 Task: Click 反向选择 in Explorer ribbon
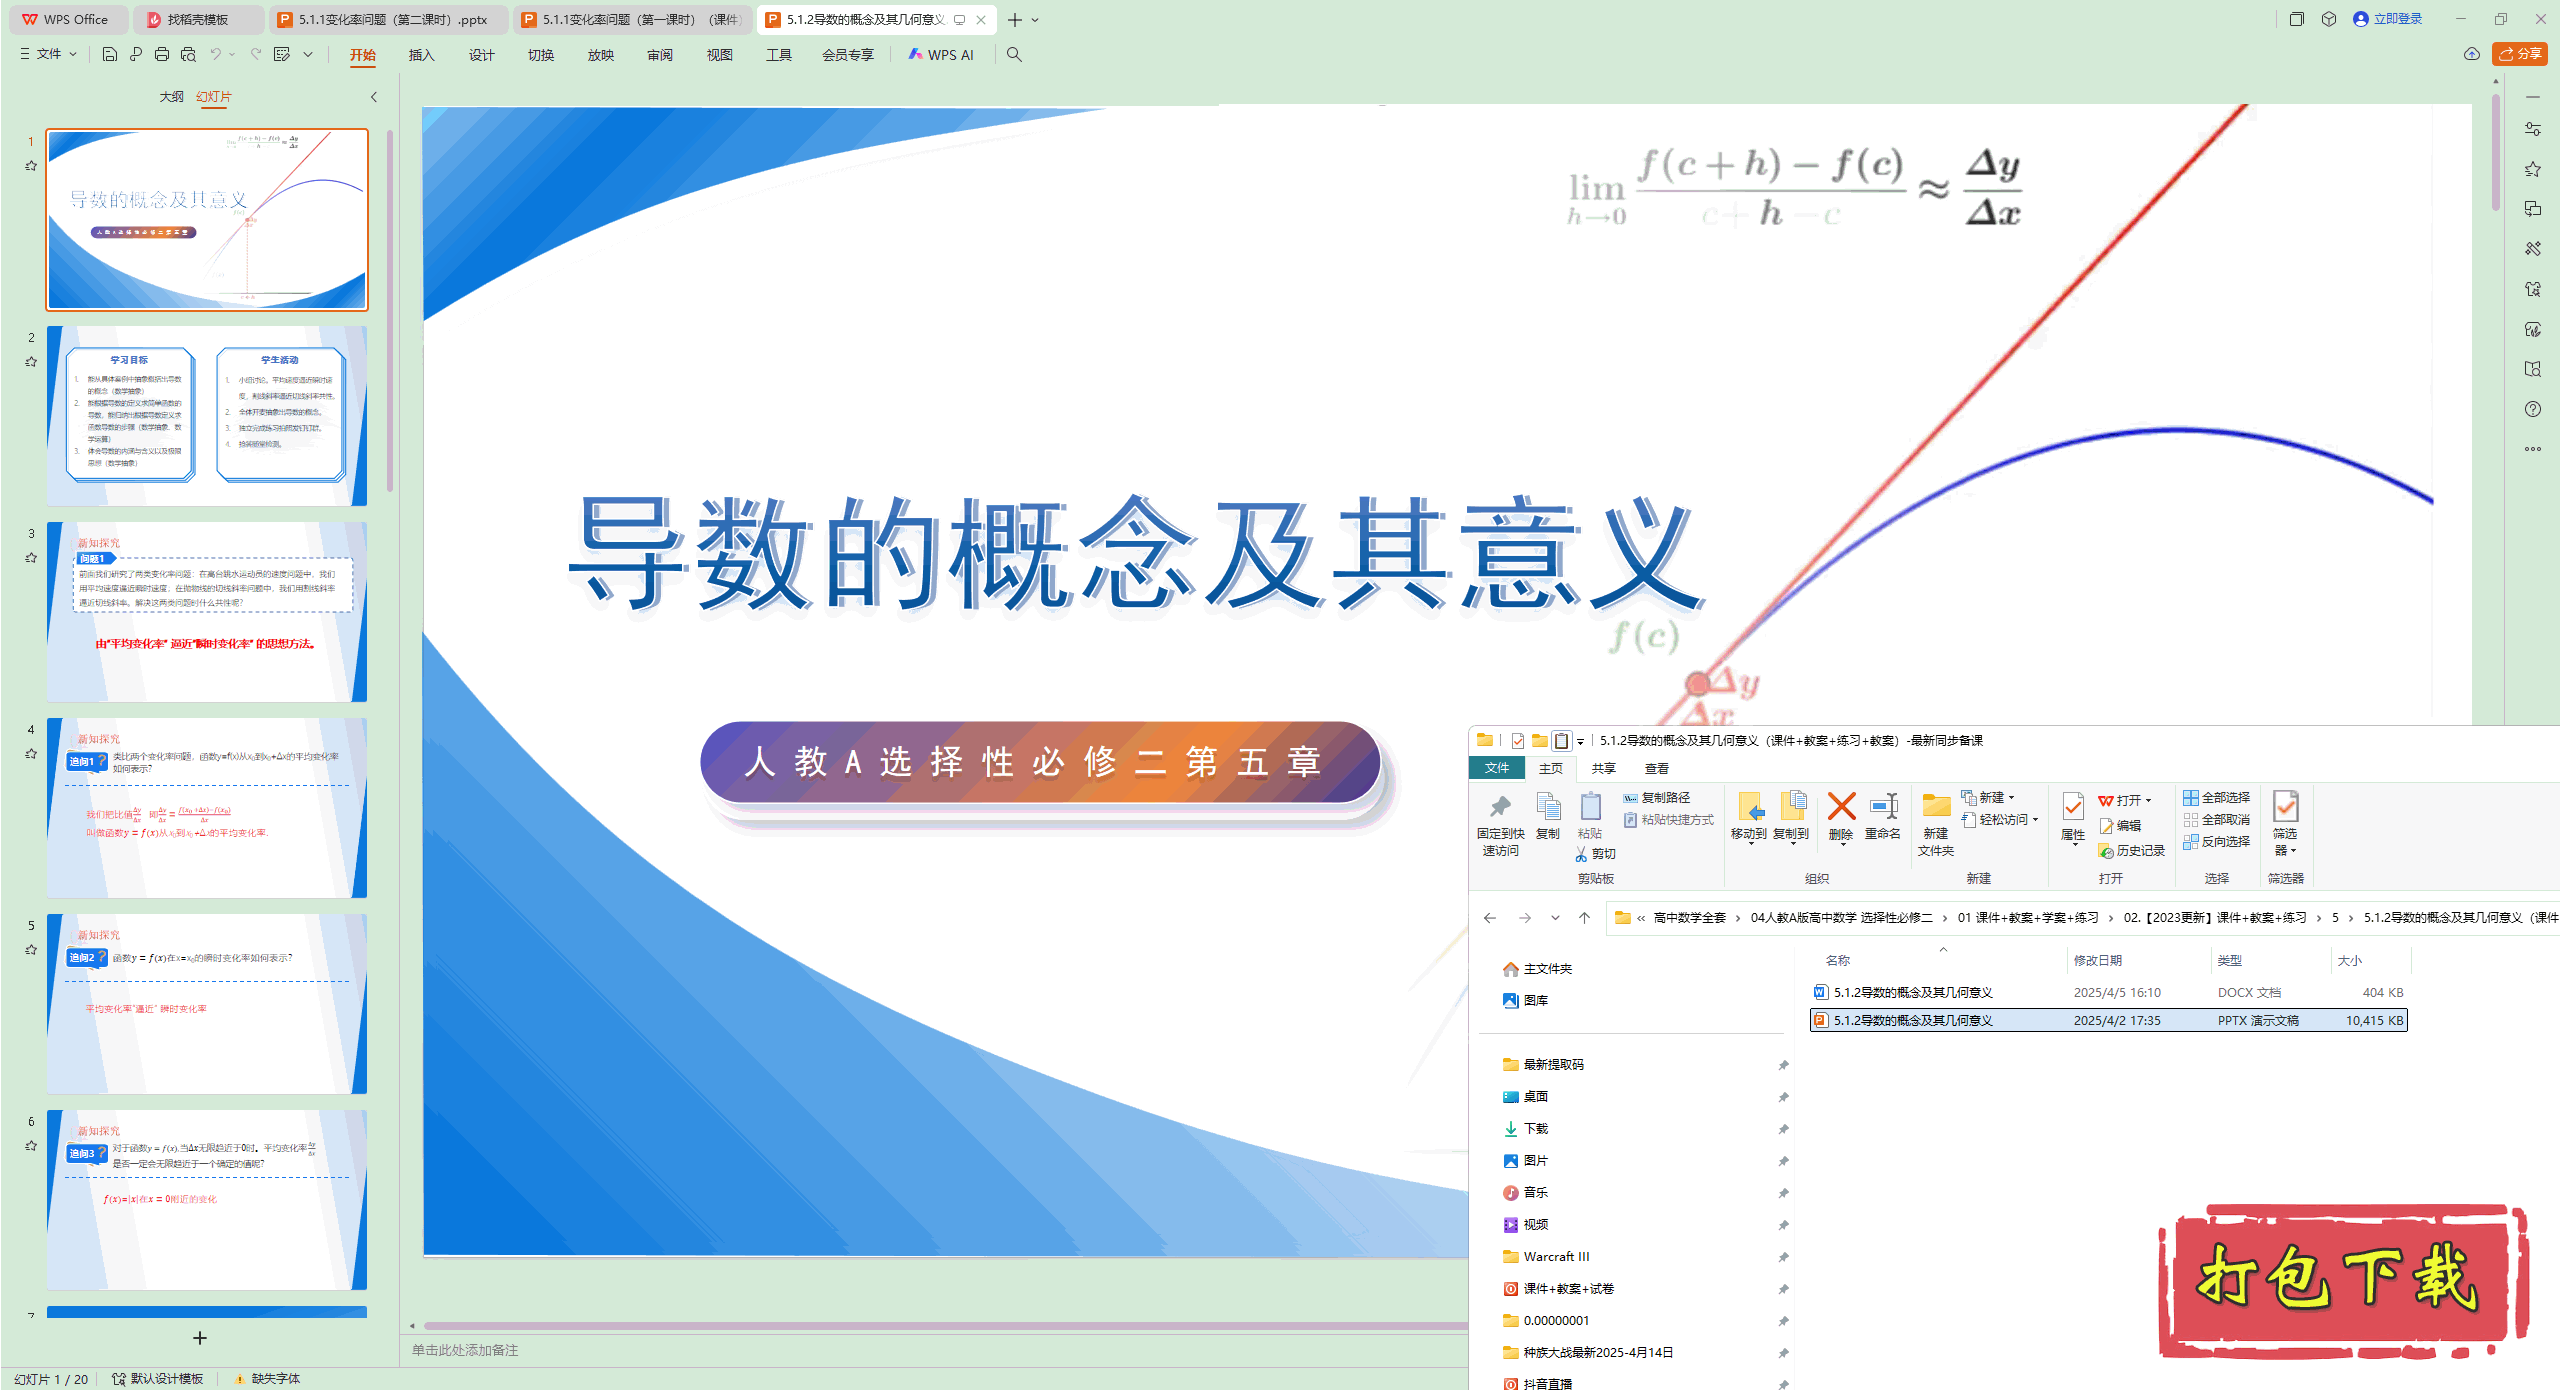point(2216,842)
